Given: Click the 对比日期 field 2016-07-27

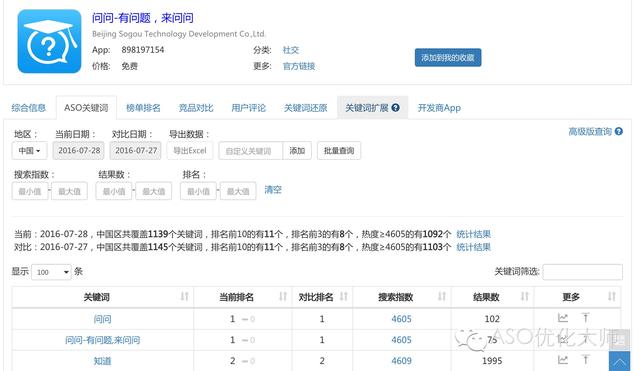Looking at the screenshot, I should 136,151.
